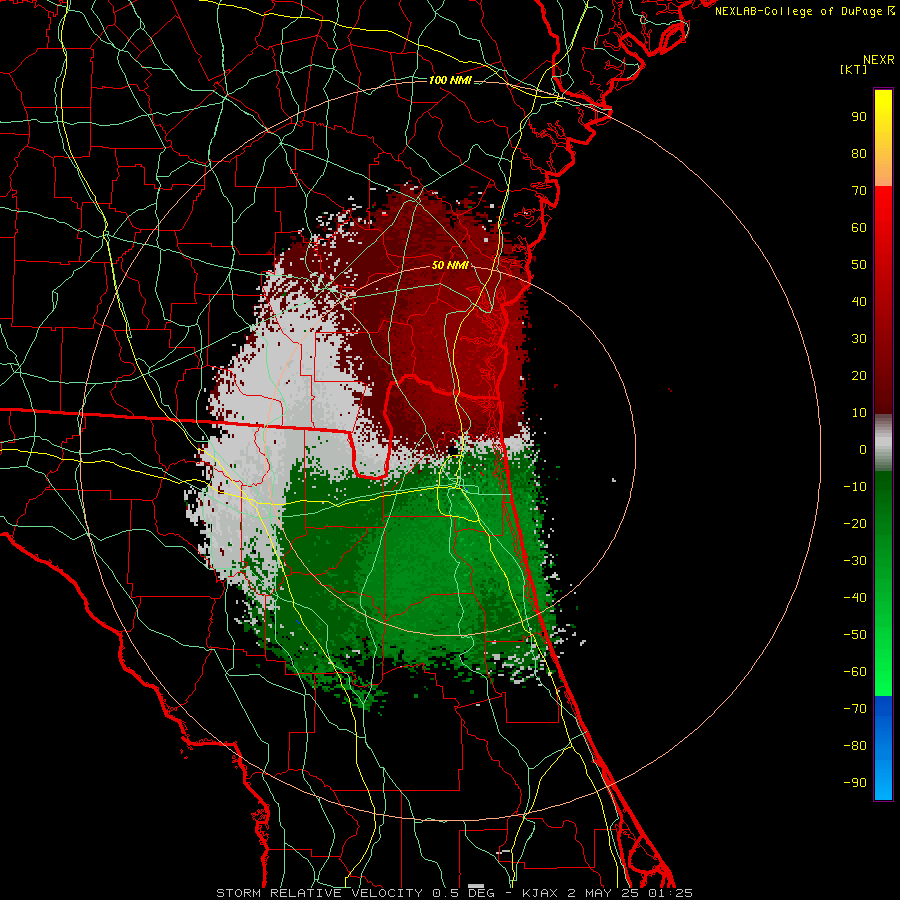Click the NEXLAB-College of DuPage header text
The width and height of the screenshot is (900, 900).
pos(804,11)
